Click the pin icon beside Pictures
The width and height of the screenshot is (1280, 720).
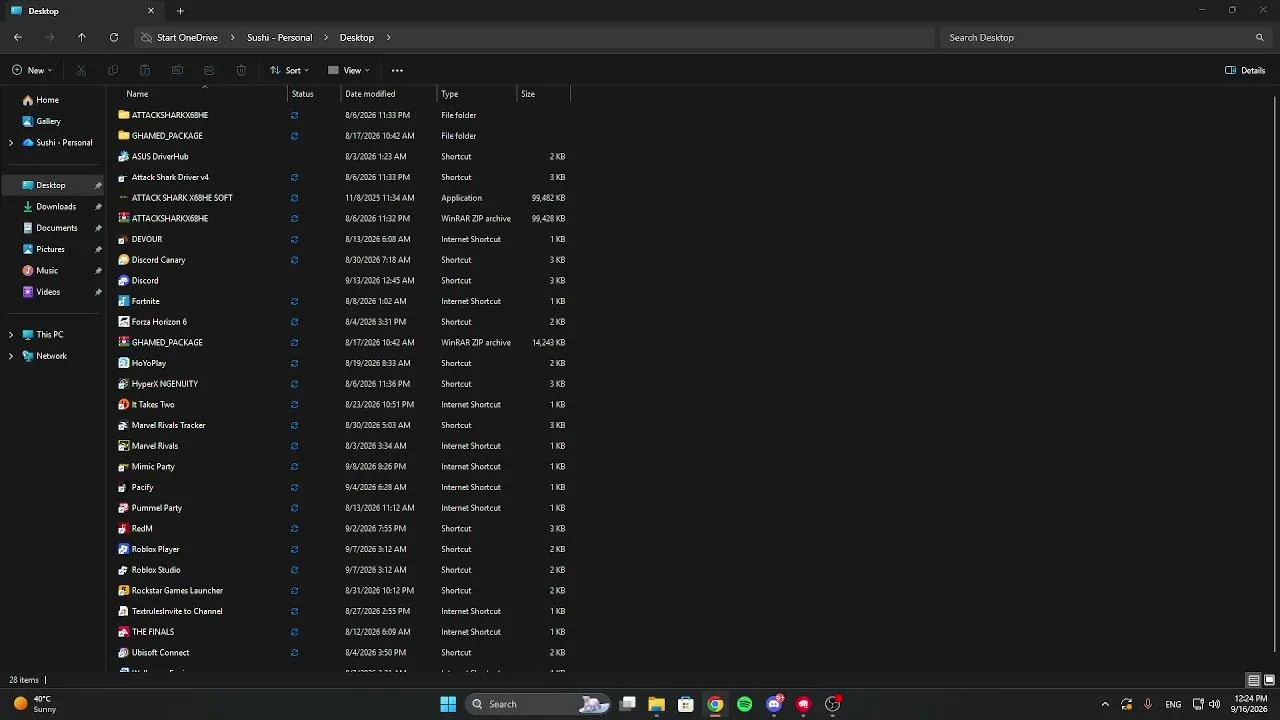click(x=98, y=250)
